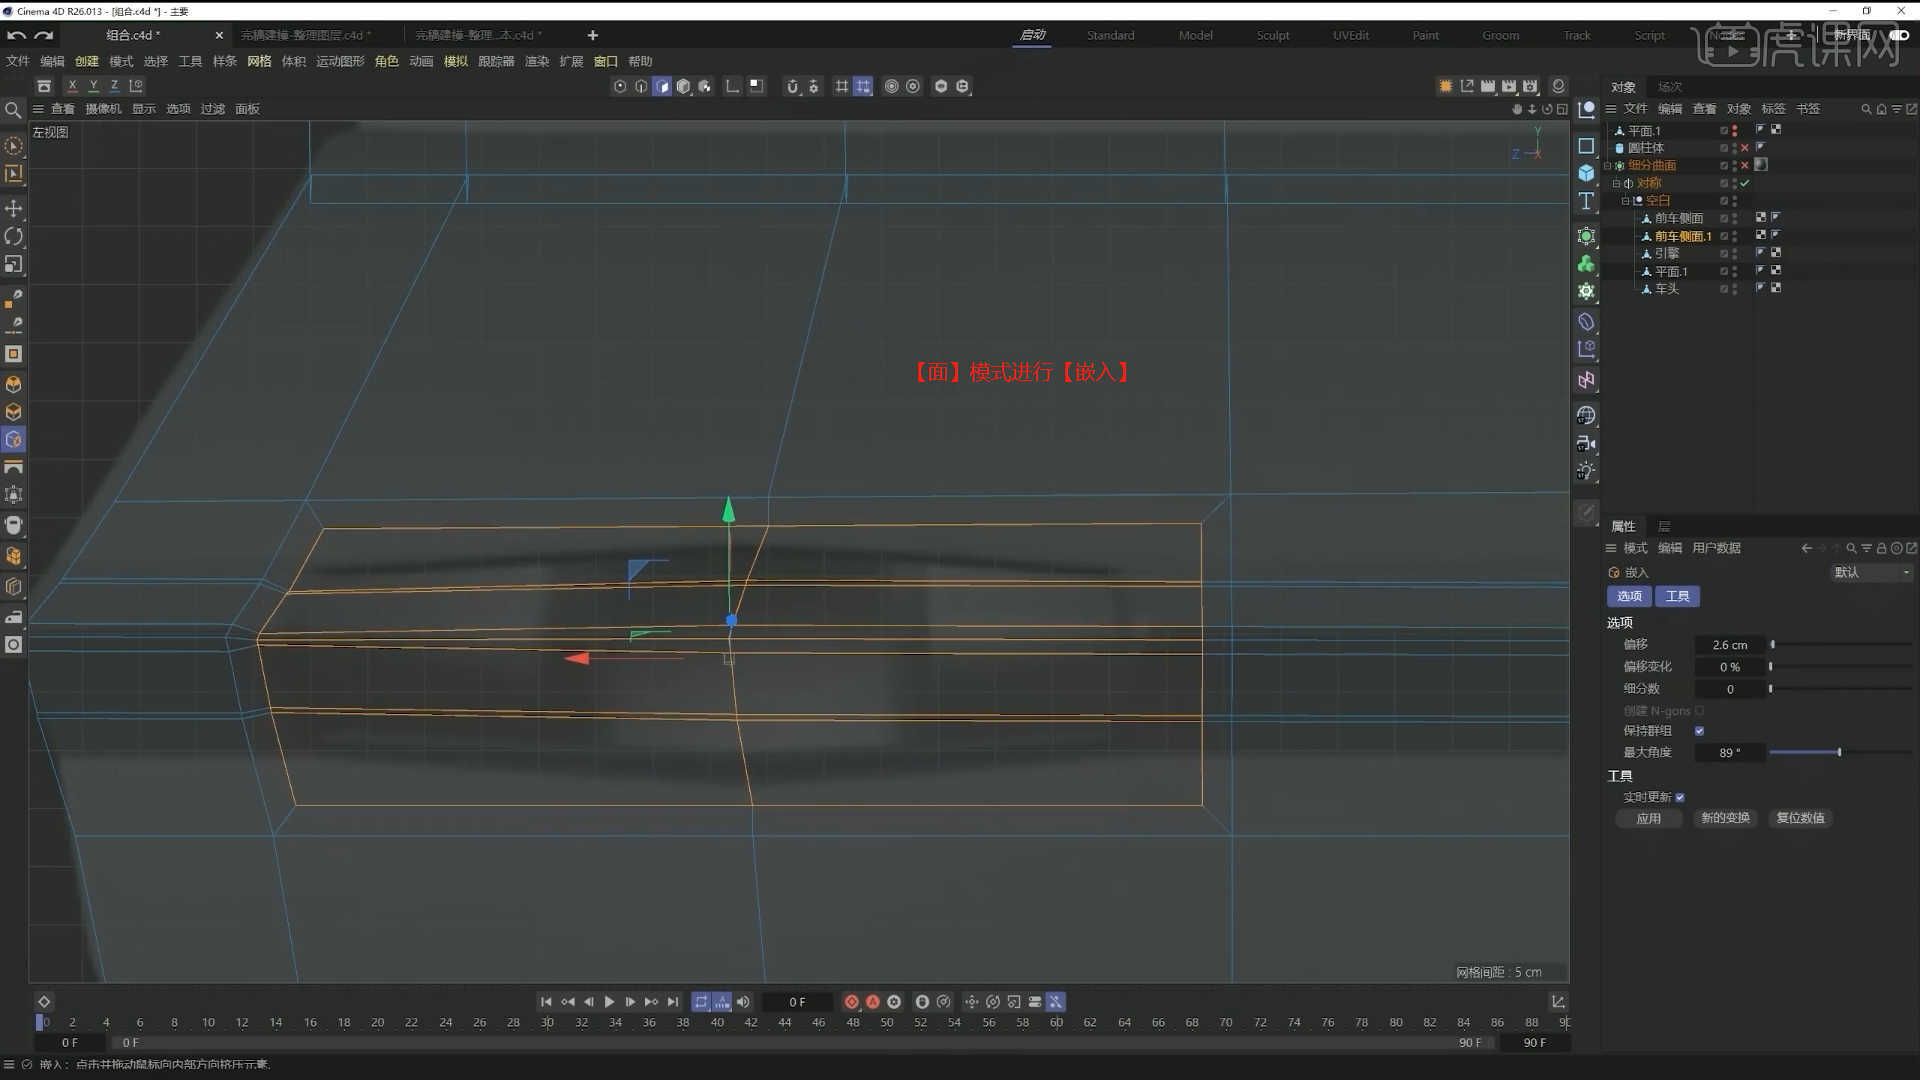Click play forward in timeline controls

pos(609,1002)
